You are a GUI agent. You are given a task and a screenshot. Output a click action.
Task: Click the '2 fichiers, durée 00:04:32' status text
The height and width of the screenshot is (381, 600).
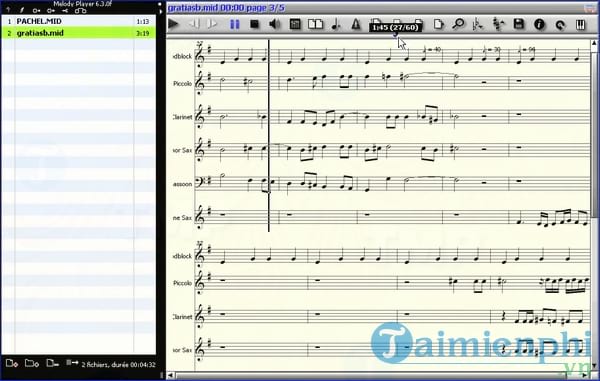coord(119,365)
